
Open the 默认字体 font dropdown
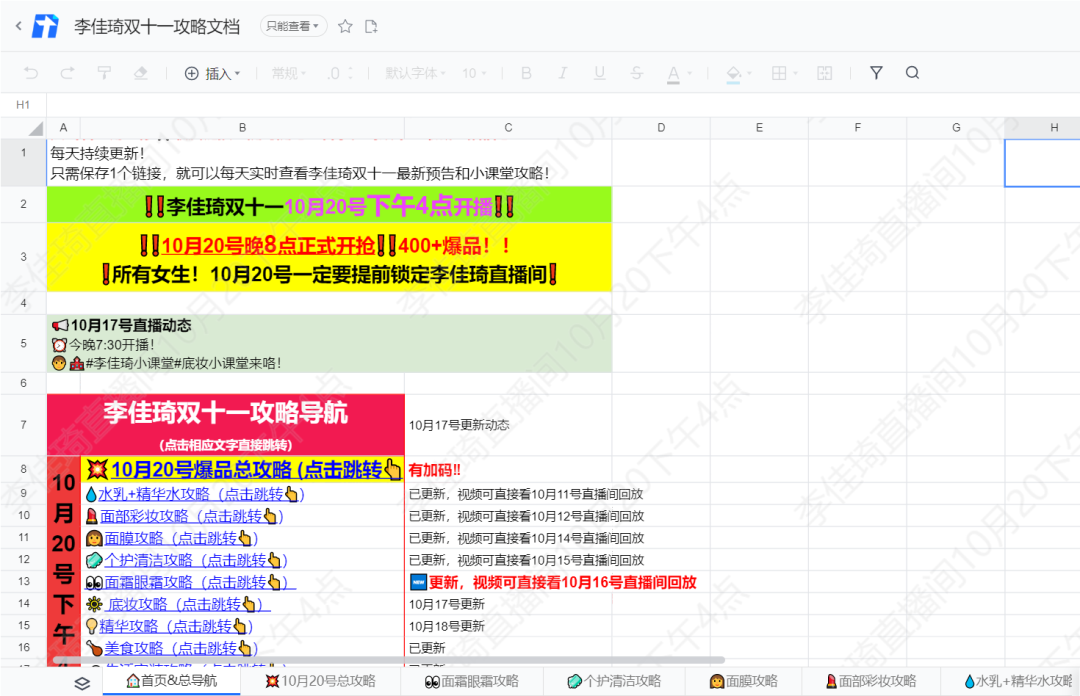coord(415,73)
